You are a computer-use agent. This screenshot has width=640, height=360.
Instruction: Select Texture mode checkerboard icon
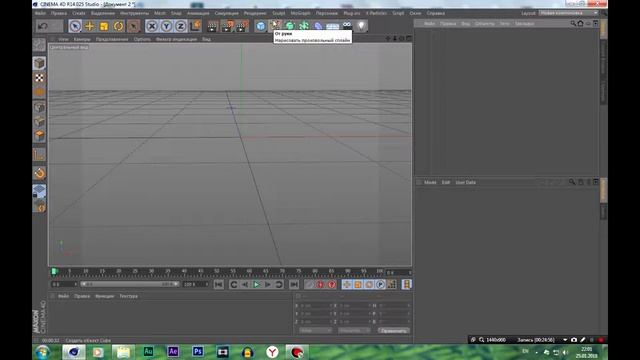[x=39, y=78]
